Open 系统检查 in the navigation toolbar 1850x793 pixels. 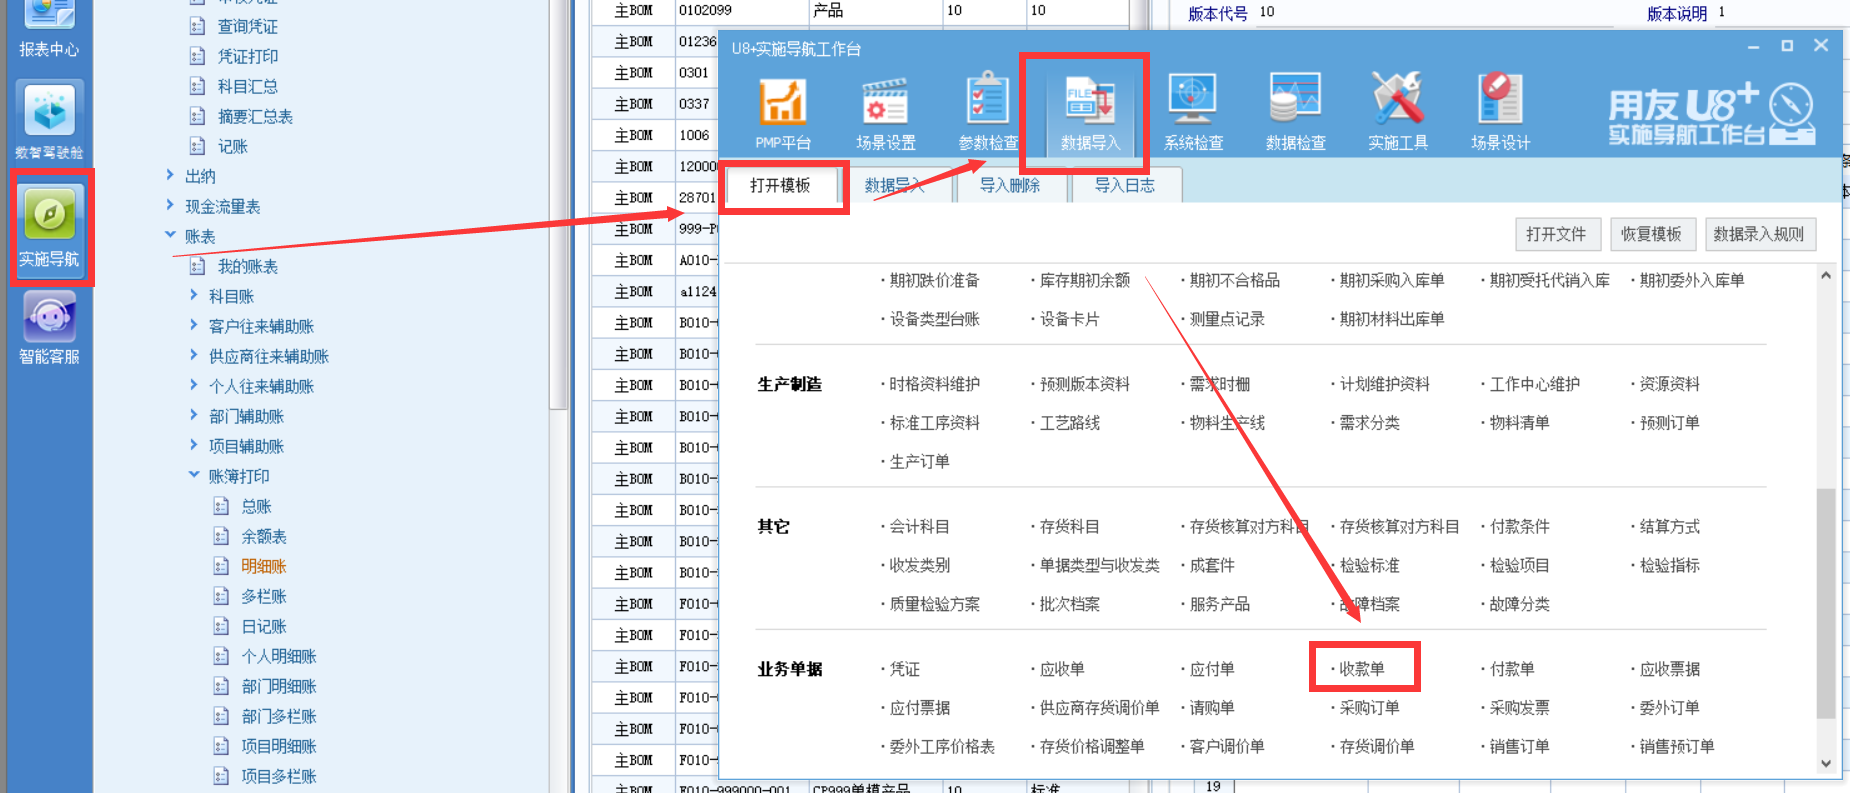point(1193,113)
